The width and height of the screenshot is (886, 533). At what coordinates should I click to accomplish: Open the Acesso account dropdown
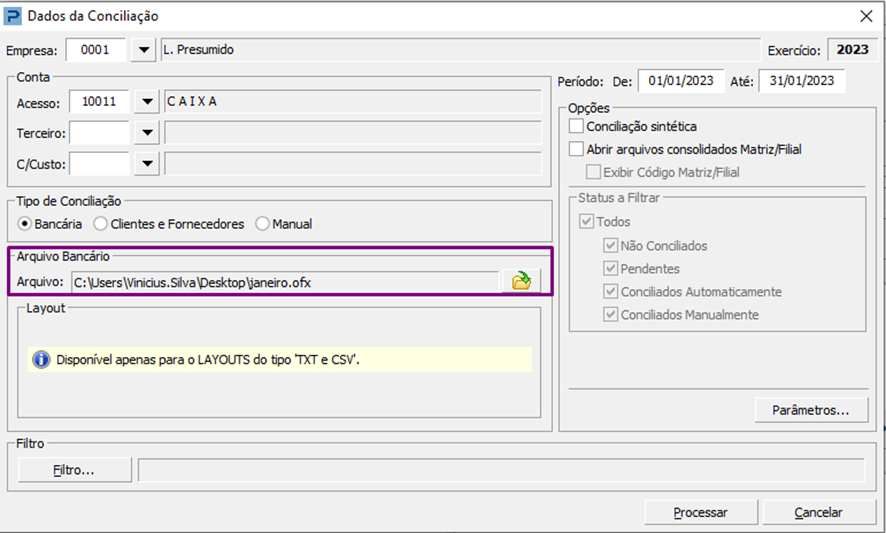[147, 102]
